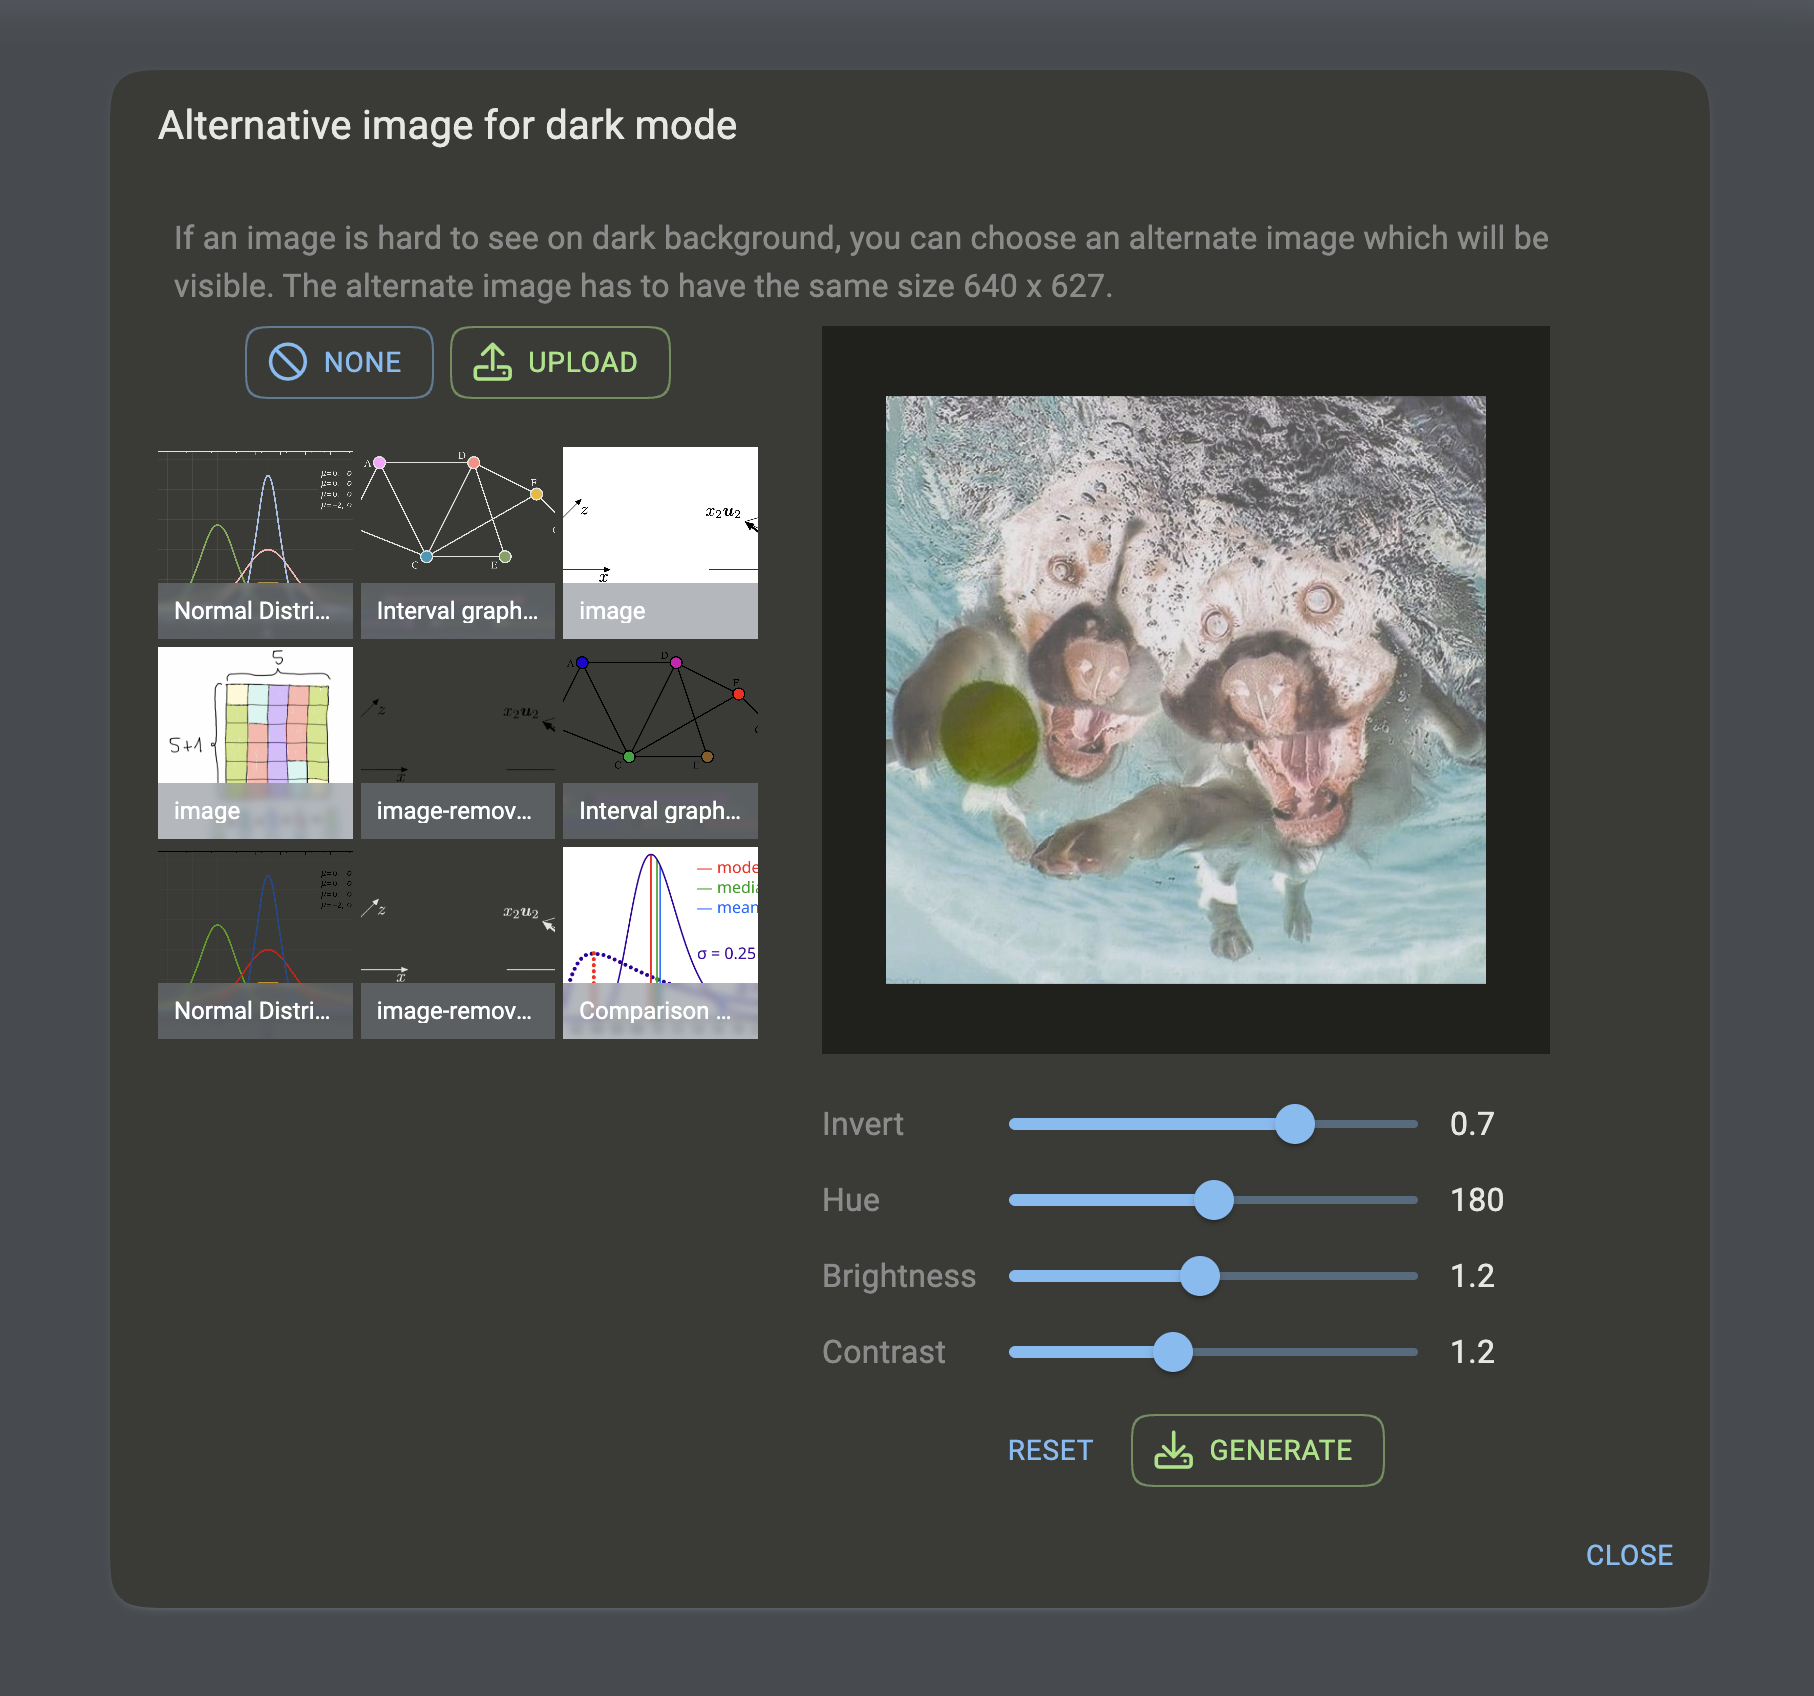This screenshot has height=1696, width=1814.
Task: Click the Invert slider handle
Action: coord(1294,1124)
